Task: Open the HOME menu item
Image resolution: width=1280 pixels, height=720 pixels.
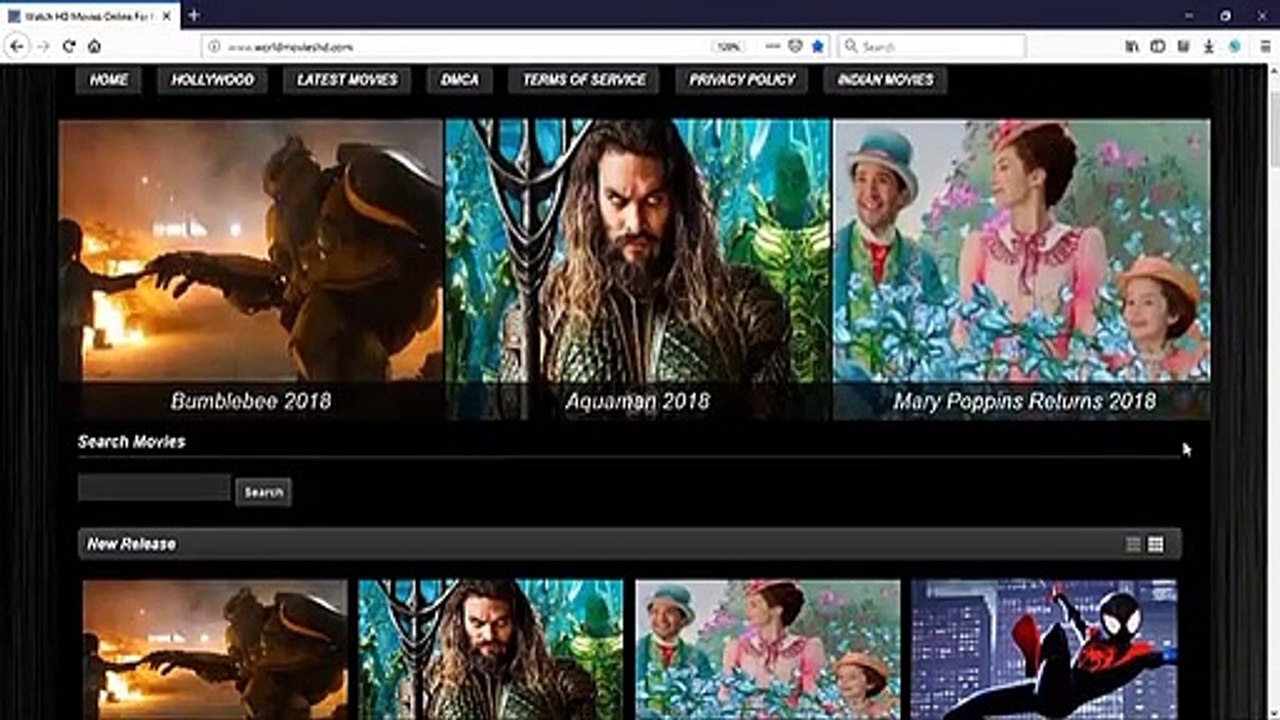Action: 109,80
